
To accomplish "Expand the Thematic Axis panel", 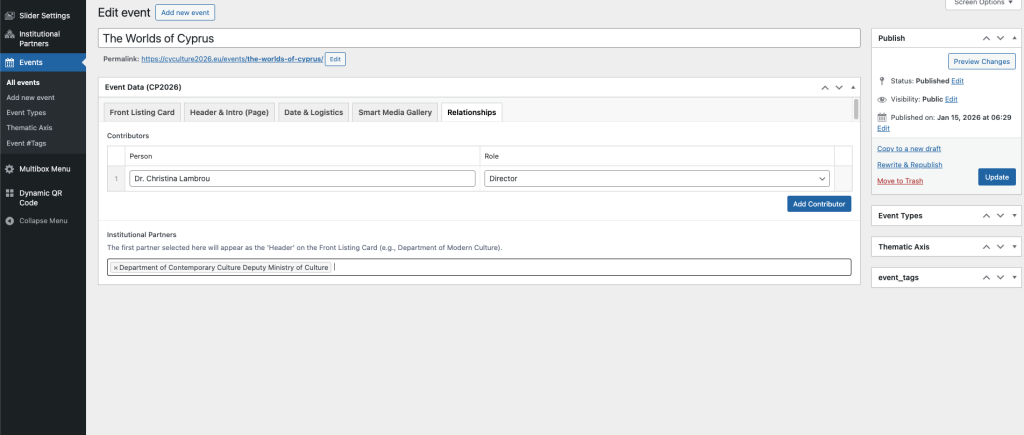I will pyautogui.click(x=1014, y=246).
